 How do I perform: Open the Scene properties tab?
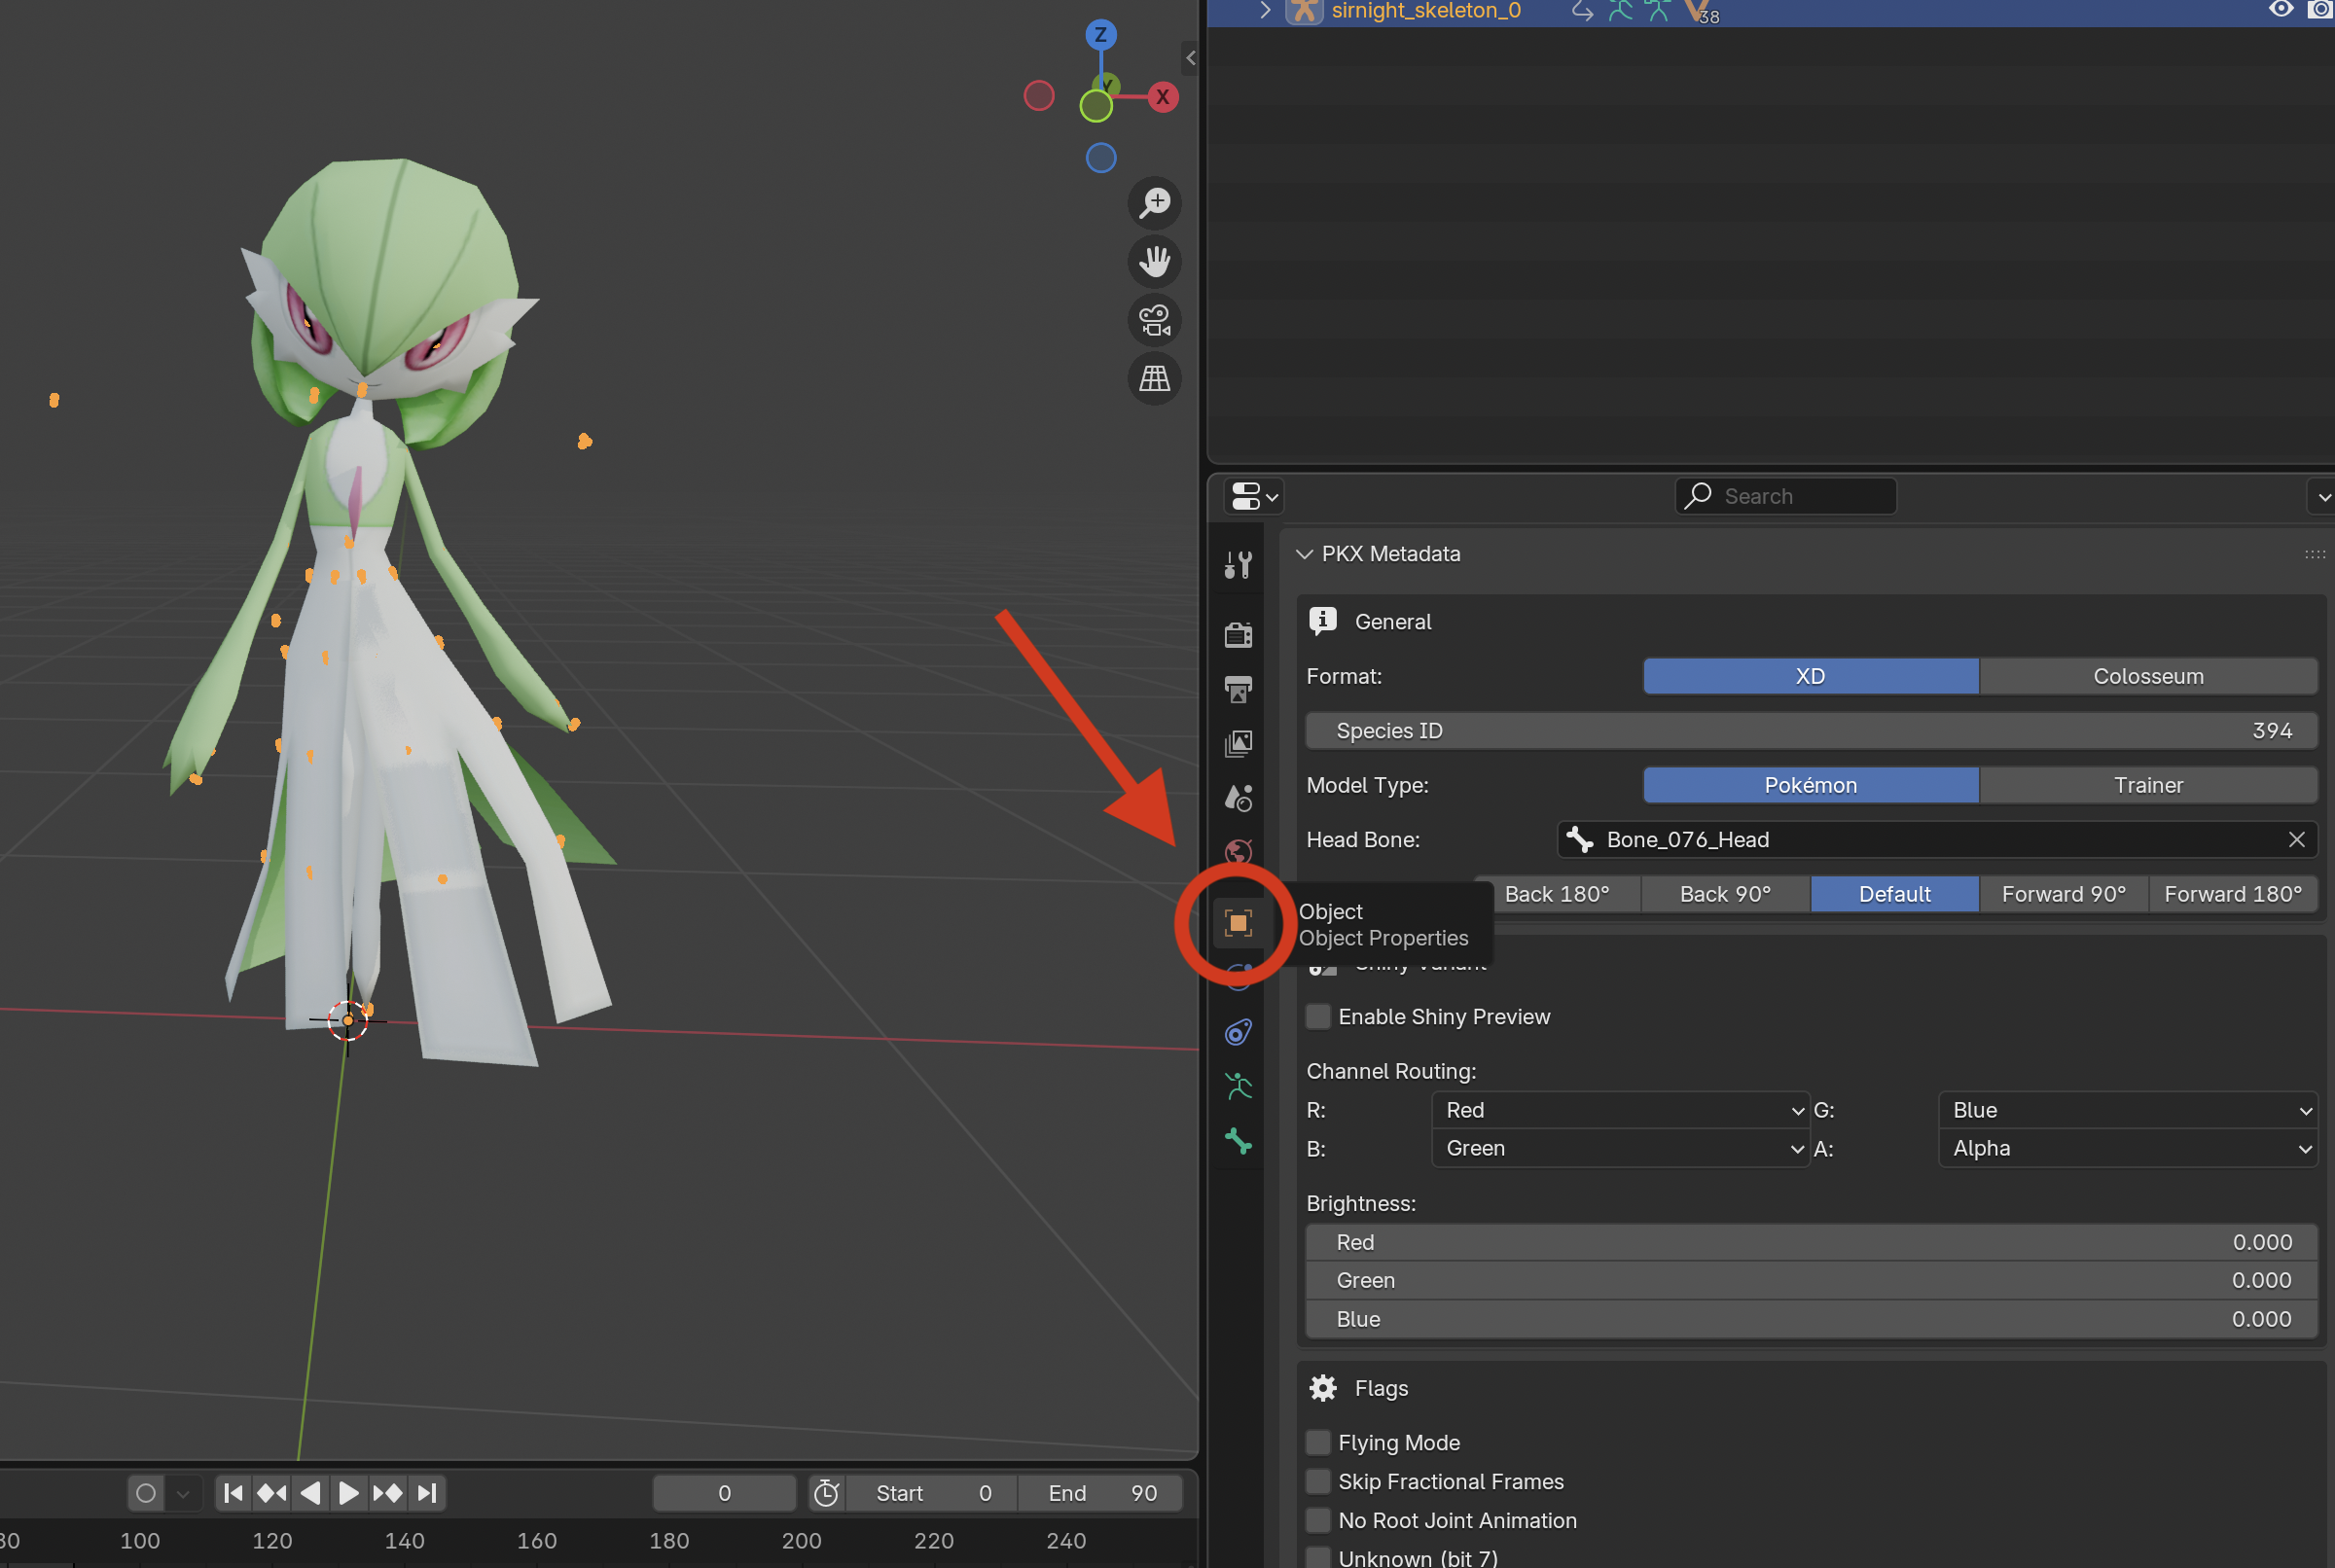click(1238, 798)
